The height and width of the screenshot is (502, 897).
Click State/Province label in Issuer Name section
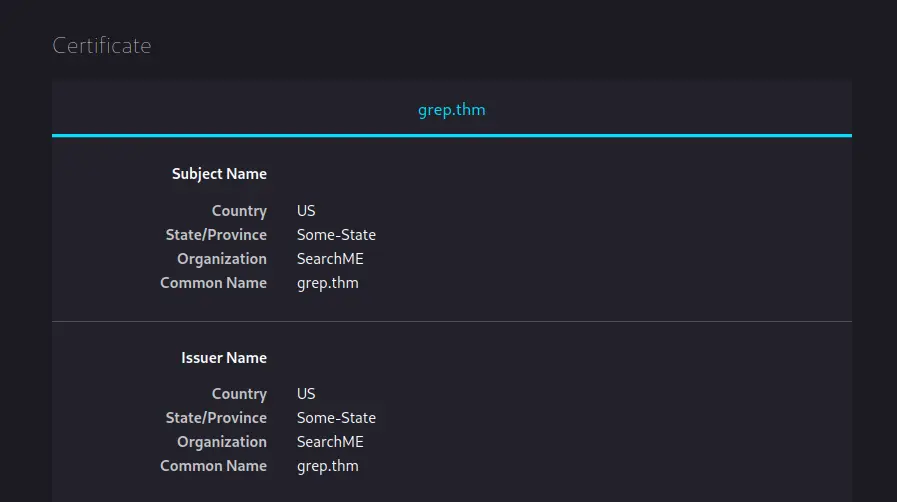216,419
